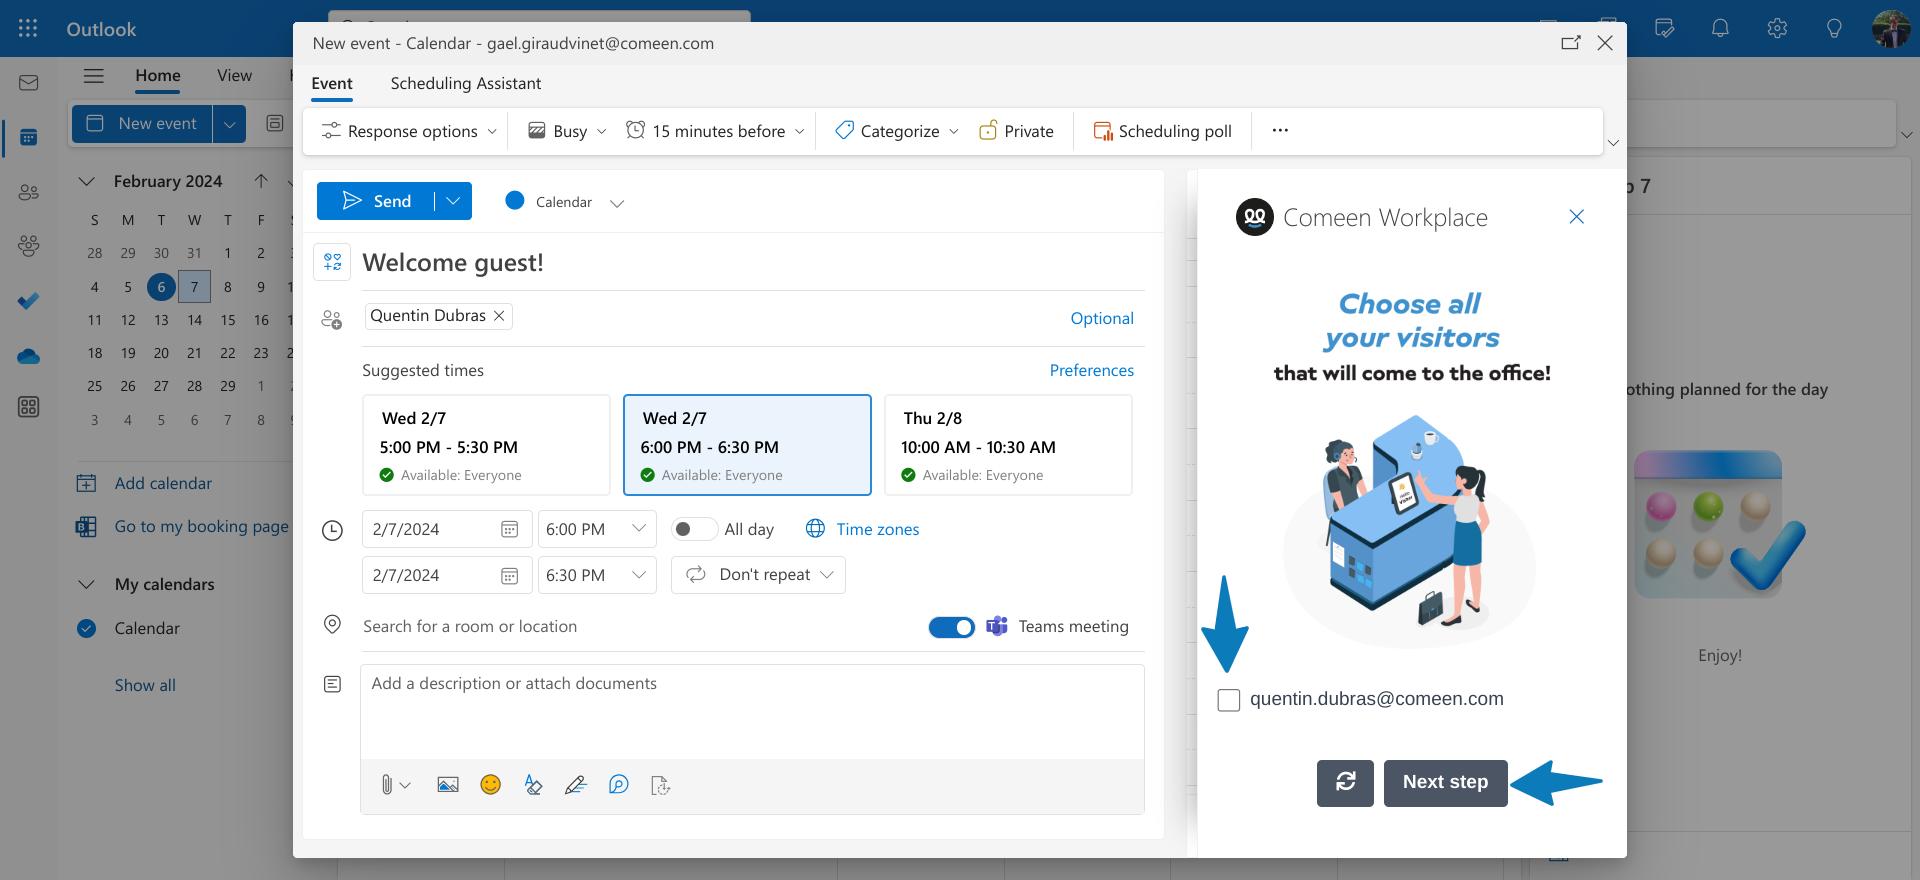
Task: Open the Home ribbon tab
Action: (x=158, y=76)
